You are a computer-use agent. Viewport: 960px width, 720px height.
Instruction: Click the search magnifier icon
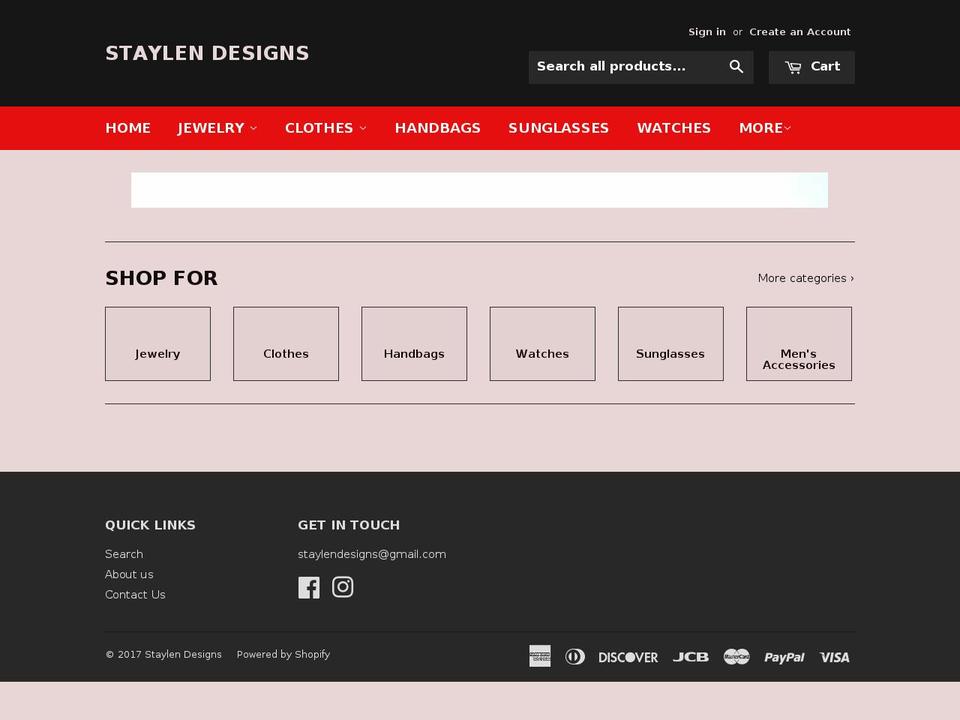pyautogui.click(x=736, y=67)
